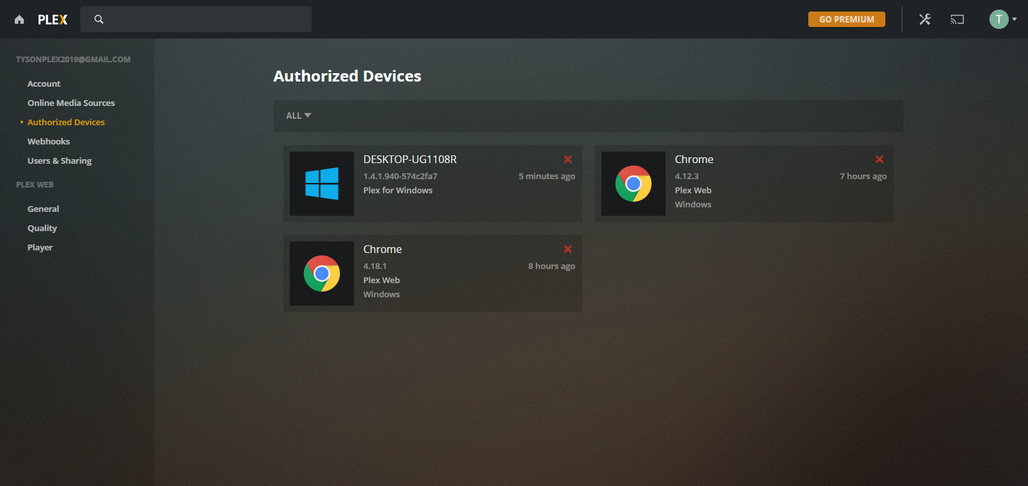Open Users & Sharing settings
1028x486 pixels.
pos(59,161)
